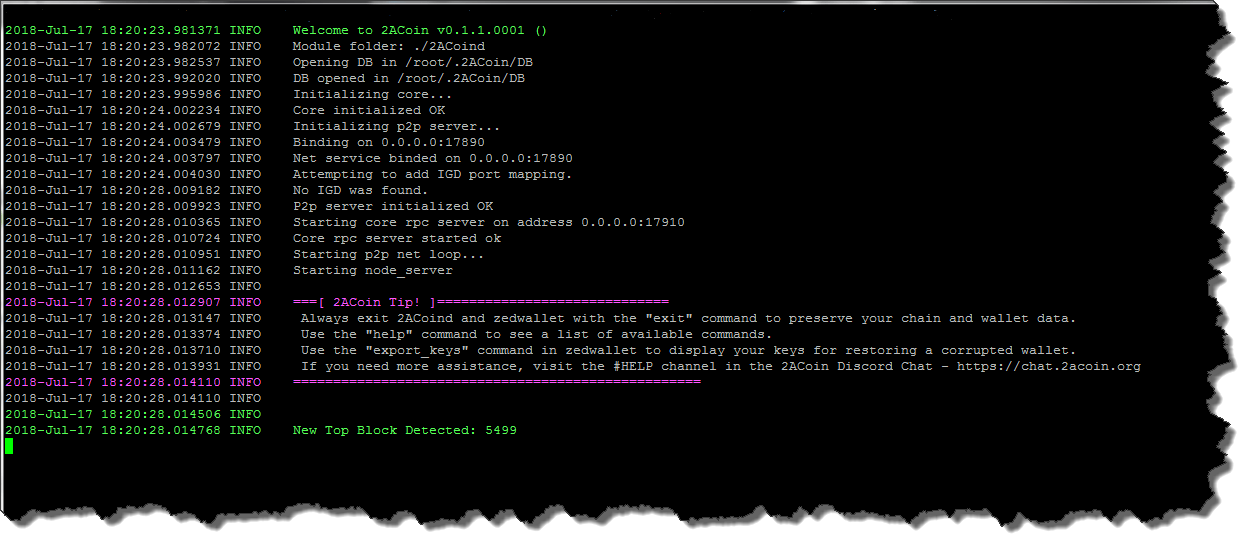Click "Initializing p2p server..." line
The height and width of the screenshot is (548, 1252).
point(396,126)
